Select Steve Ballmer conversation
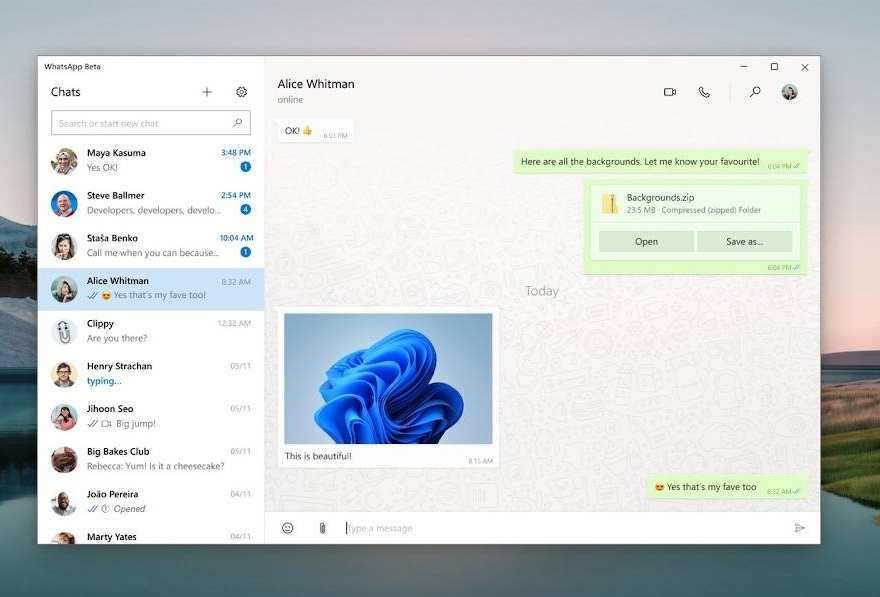 (151, 203)
